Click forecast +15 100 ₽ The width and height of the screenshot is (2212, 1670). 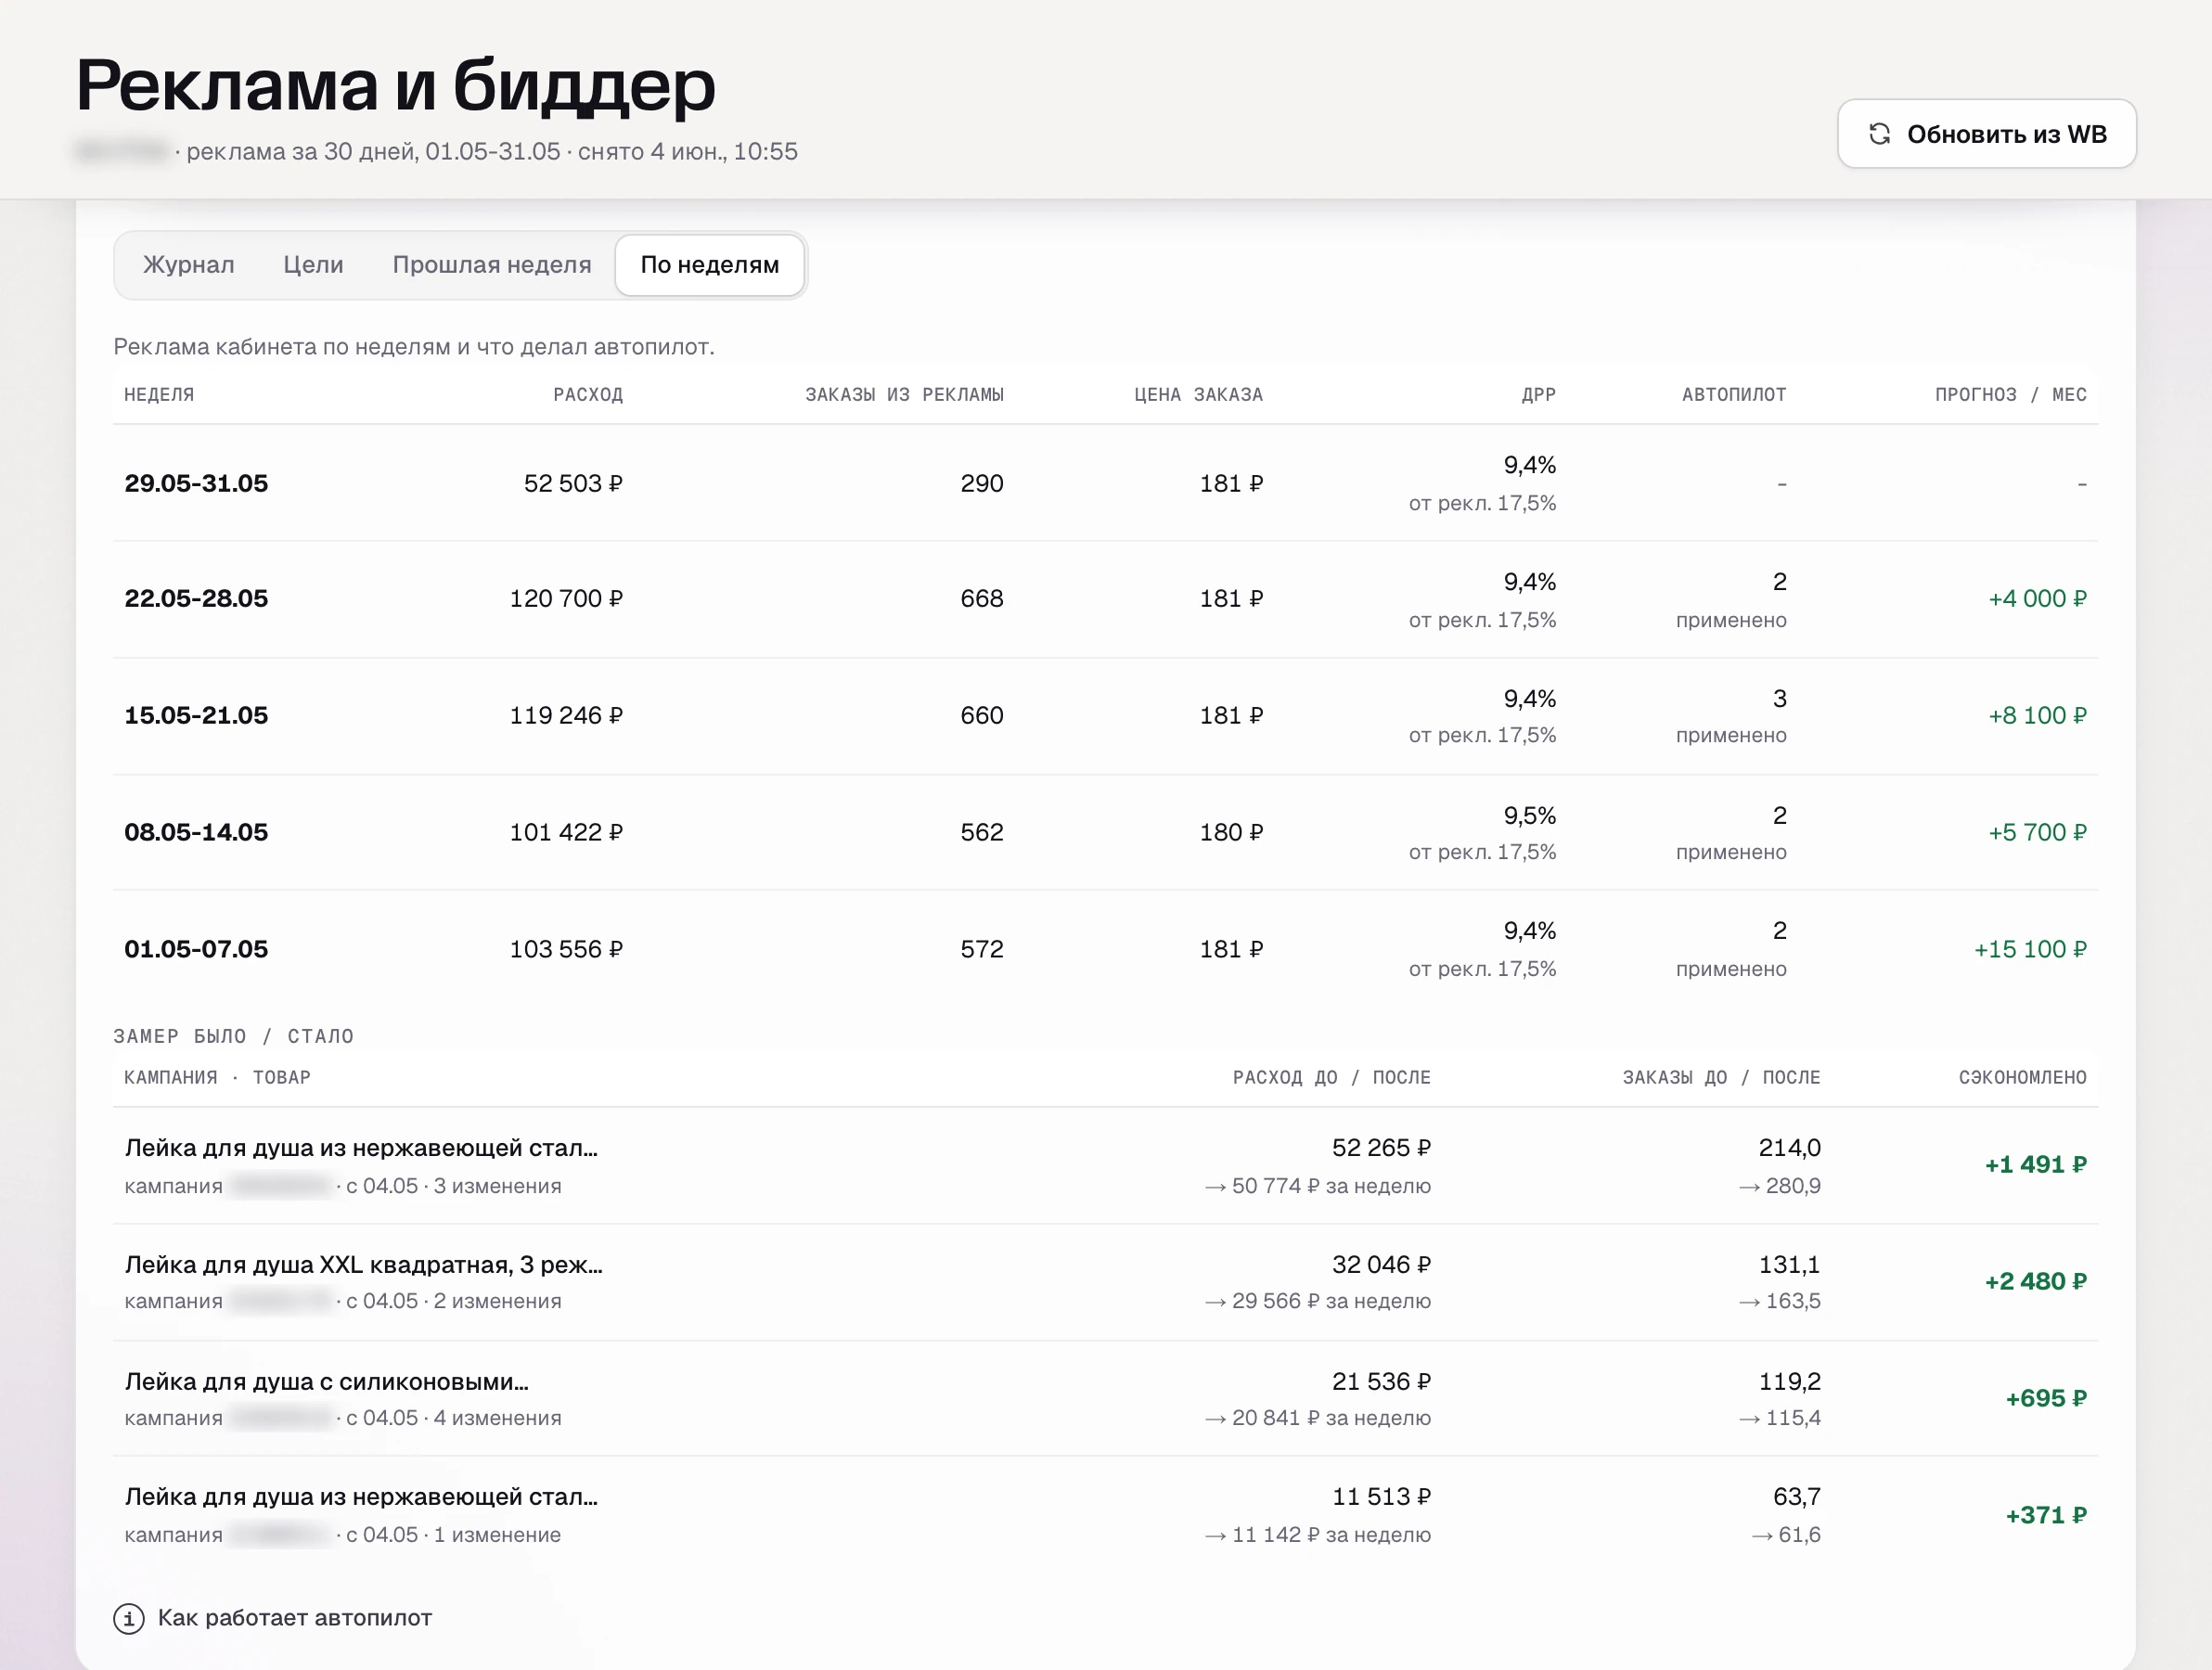coord(2030,950)
